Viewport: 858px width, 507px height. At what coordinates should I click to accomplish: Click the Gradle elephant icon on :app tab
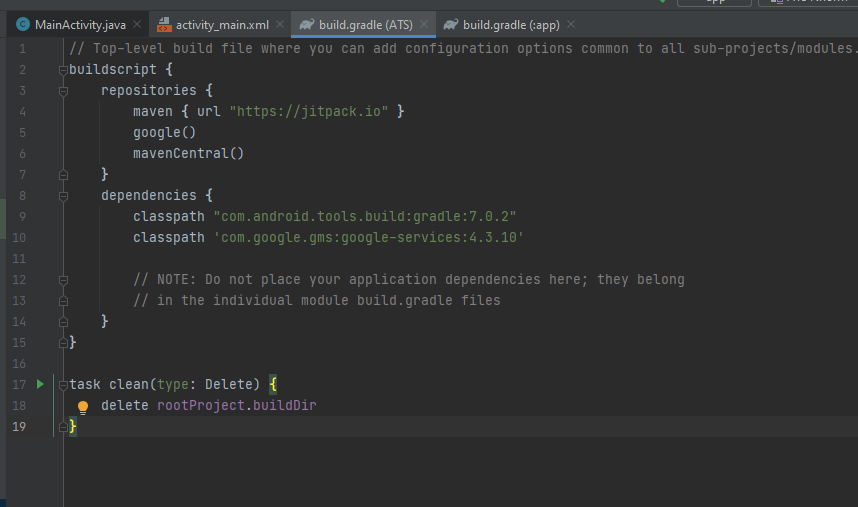[x=451, y=25]
